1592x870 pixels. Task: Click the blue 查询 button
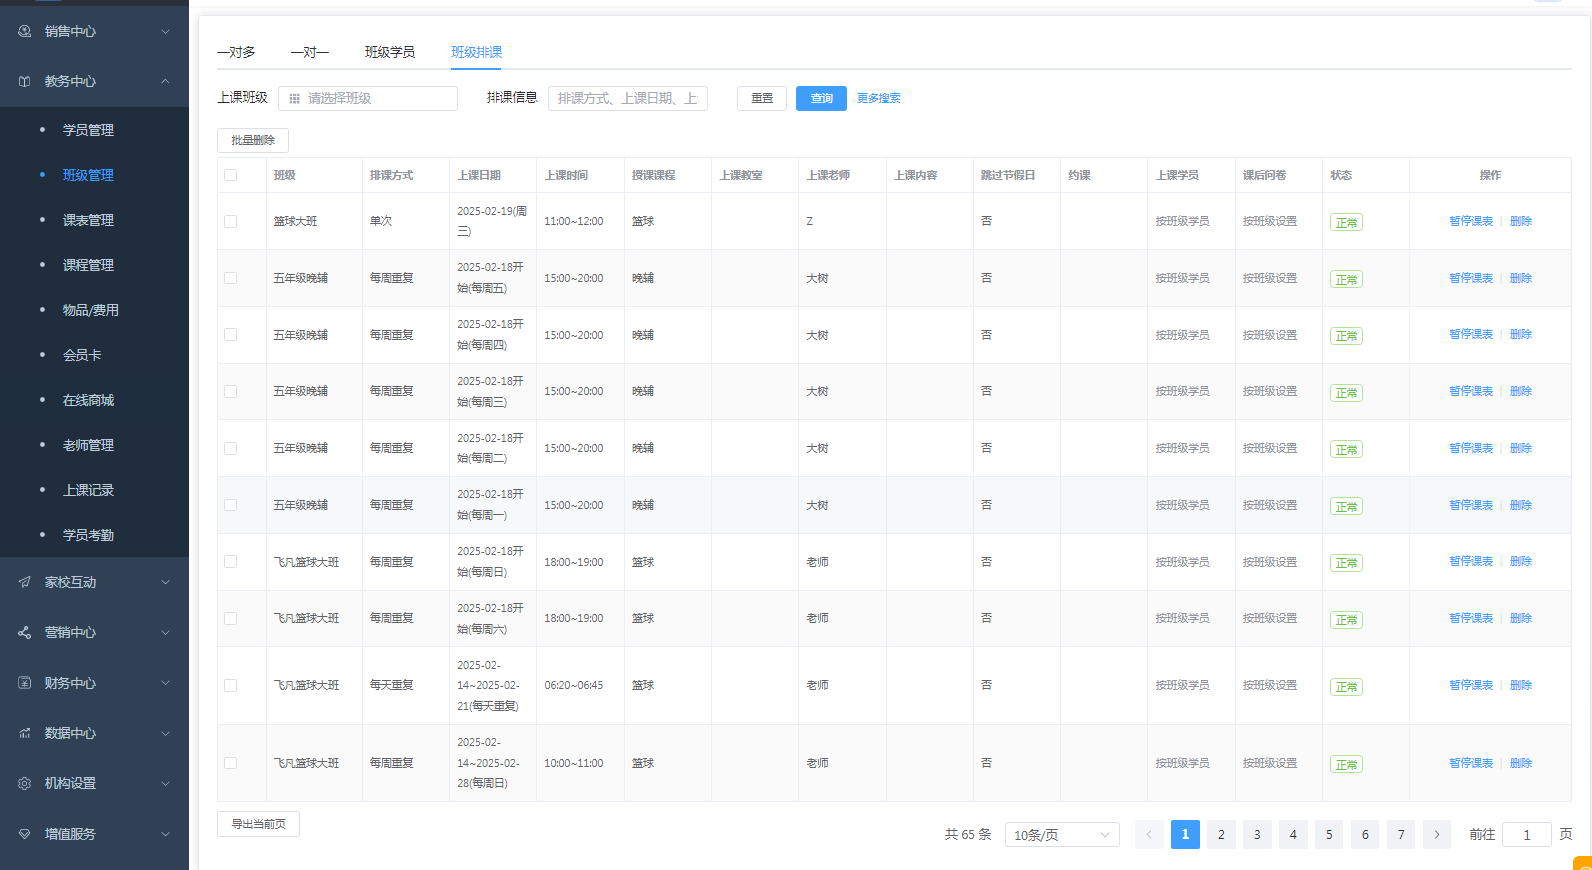(x=821, y=98)
